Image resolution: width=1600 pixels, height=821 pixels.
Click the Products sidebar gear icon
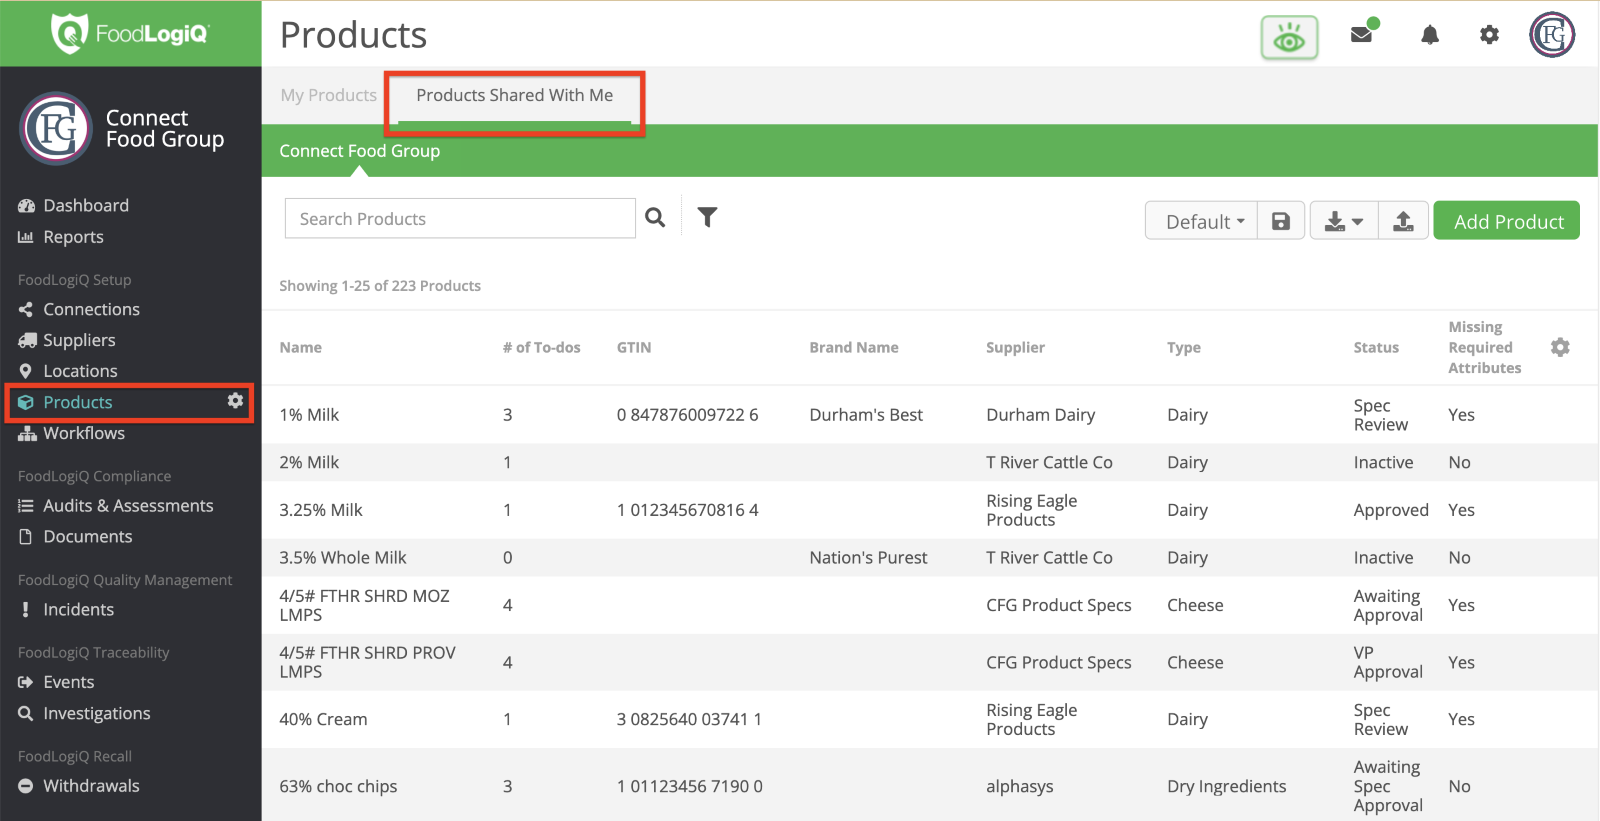click(x=235, y=400)
